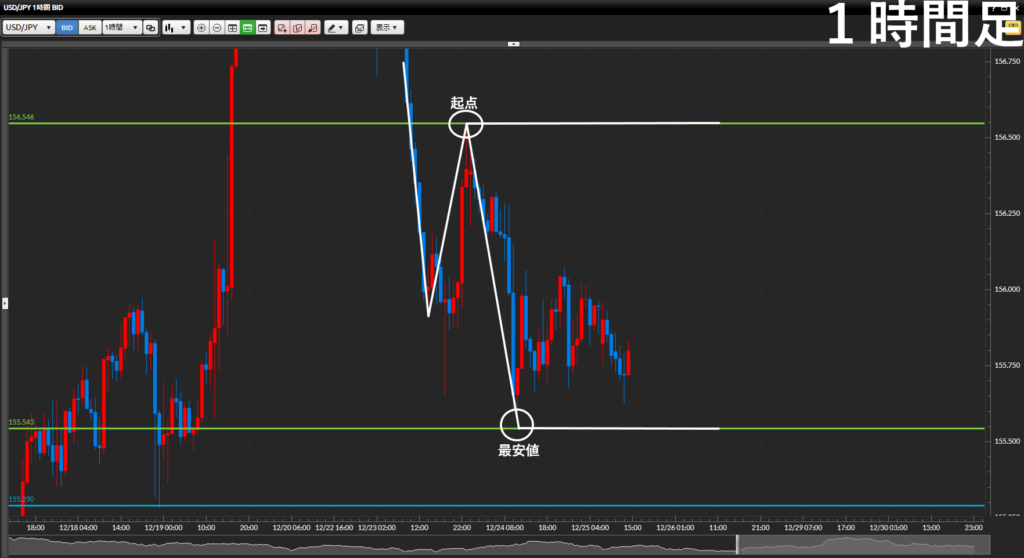Viewport: 1024px width, 558px height.
Task: Click the first pink order icon
Action: tap(282, 28)
